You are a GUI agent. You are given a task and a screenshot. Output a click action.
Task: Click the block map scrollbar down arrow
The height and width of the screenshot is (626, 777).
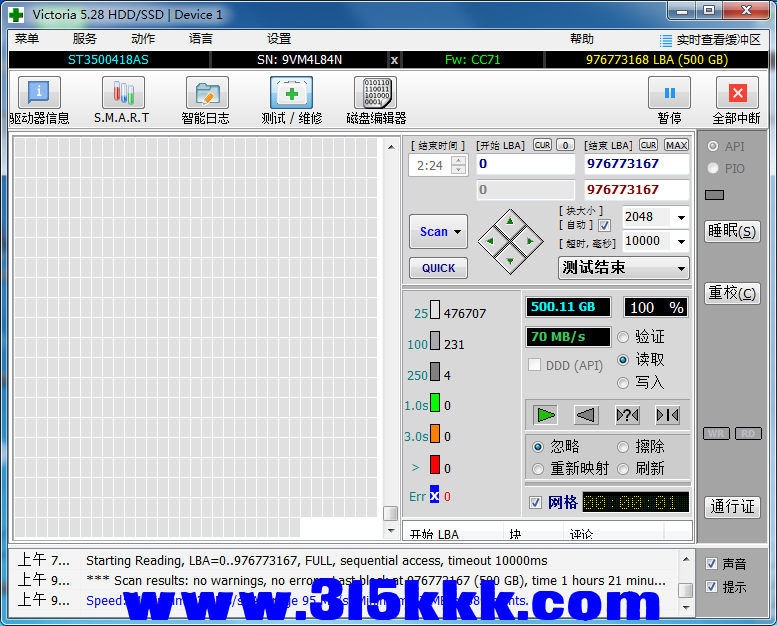(x=391, y=531)
